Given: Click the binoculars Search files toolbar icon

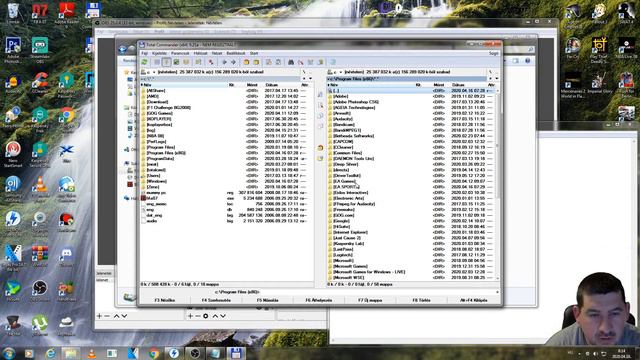Looking at the screenshot, I should 291,62.
